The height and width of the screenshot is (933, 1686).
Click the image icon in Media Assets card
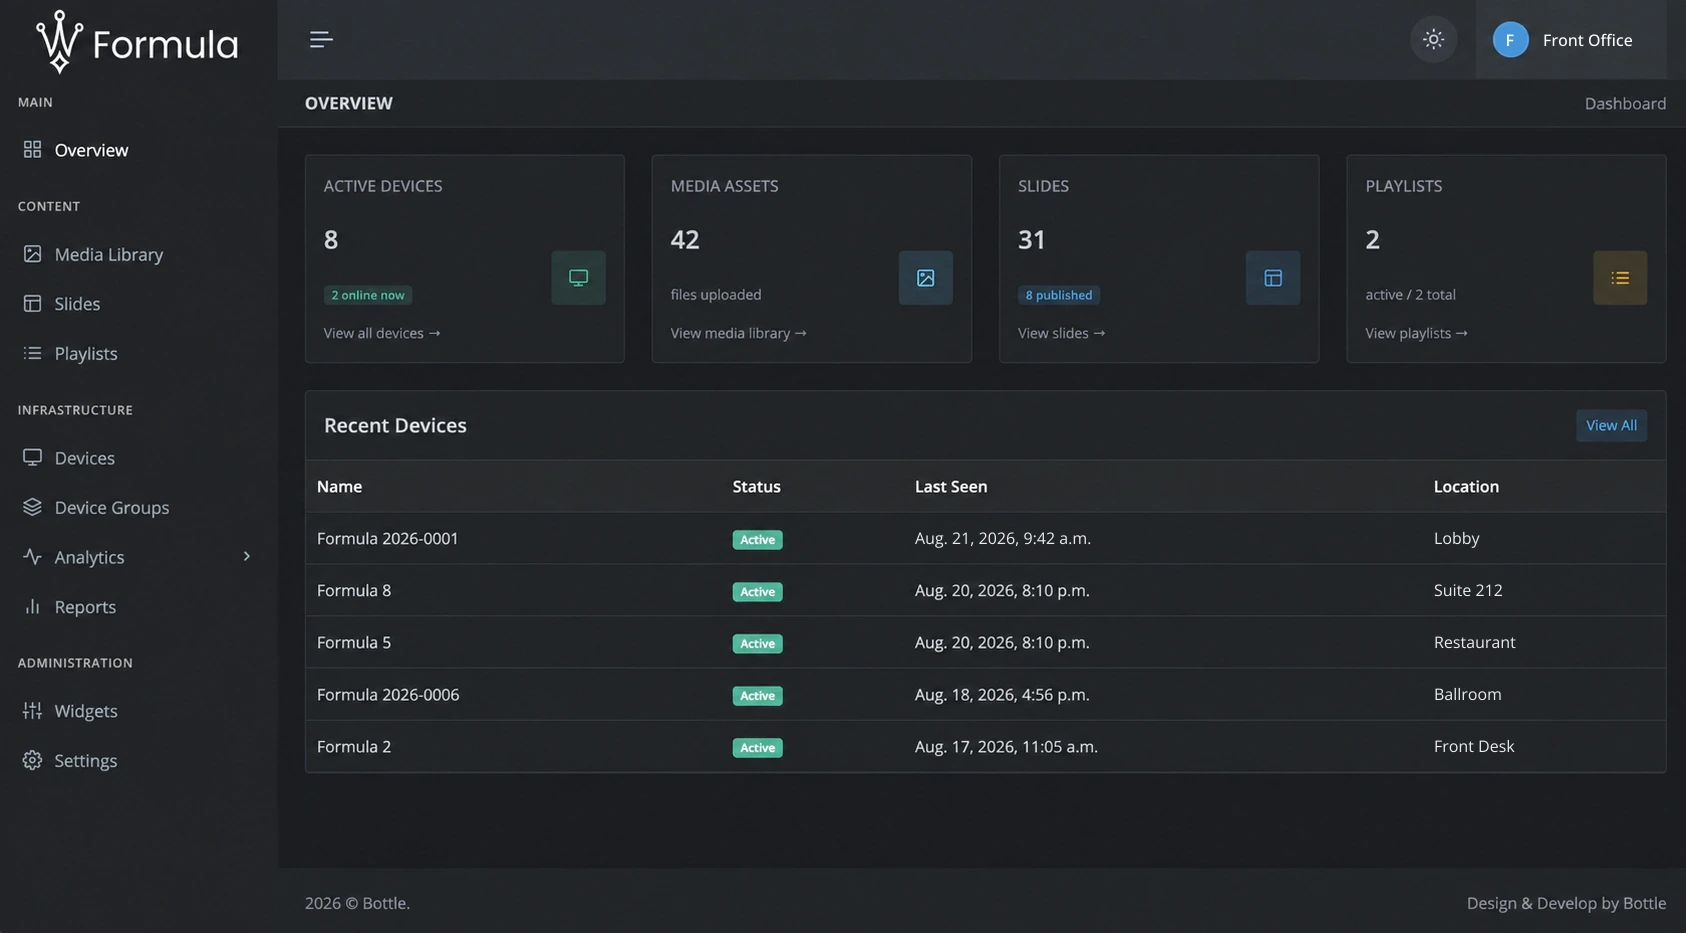(925, 278)
